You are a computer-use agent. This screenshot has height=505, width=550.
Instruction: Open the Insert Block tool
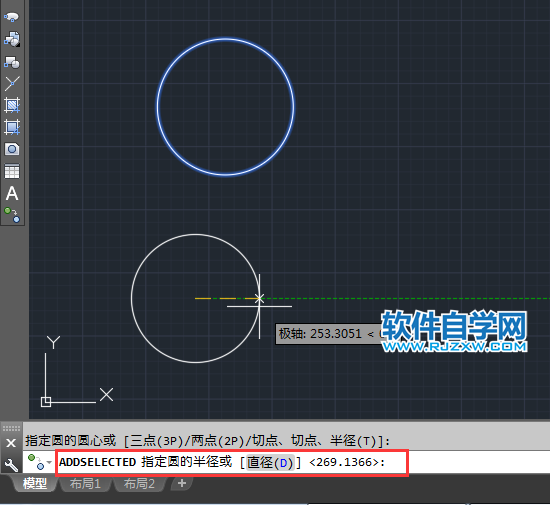(12, 39)
